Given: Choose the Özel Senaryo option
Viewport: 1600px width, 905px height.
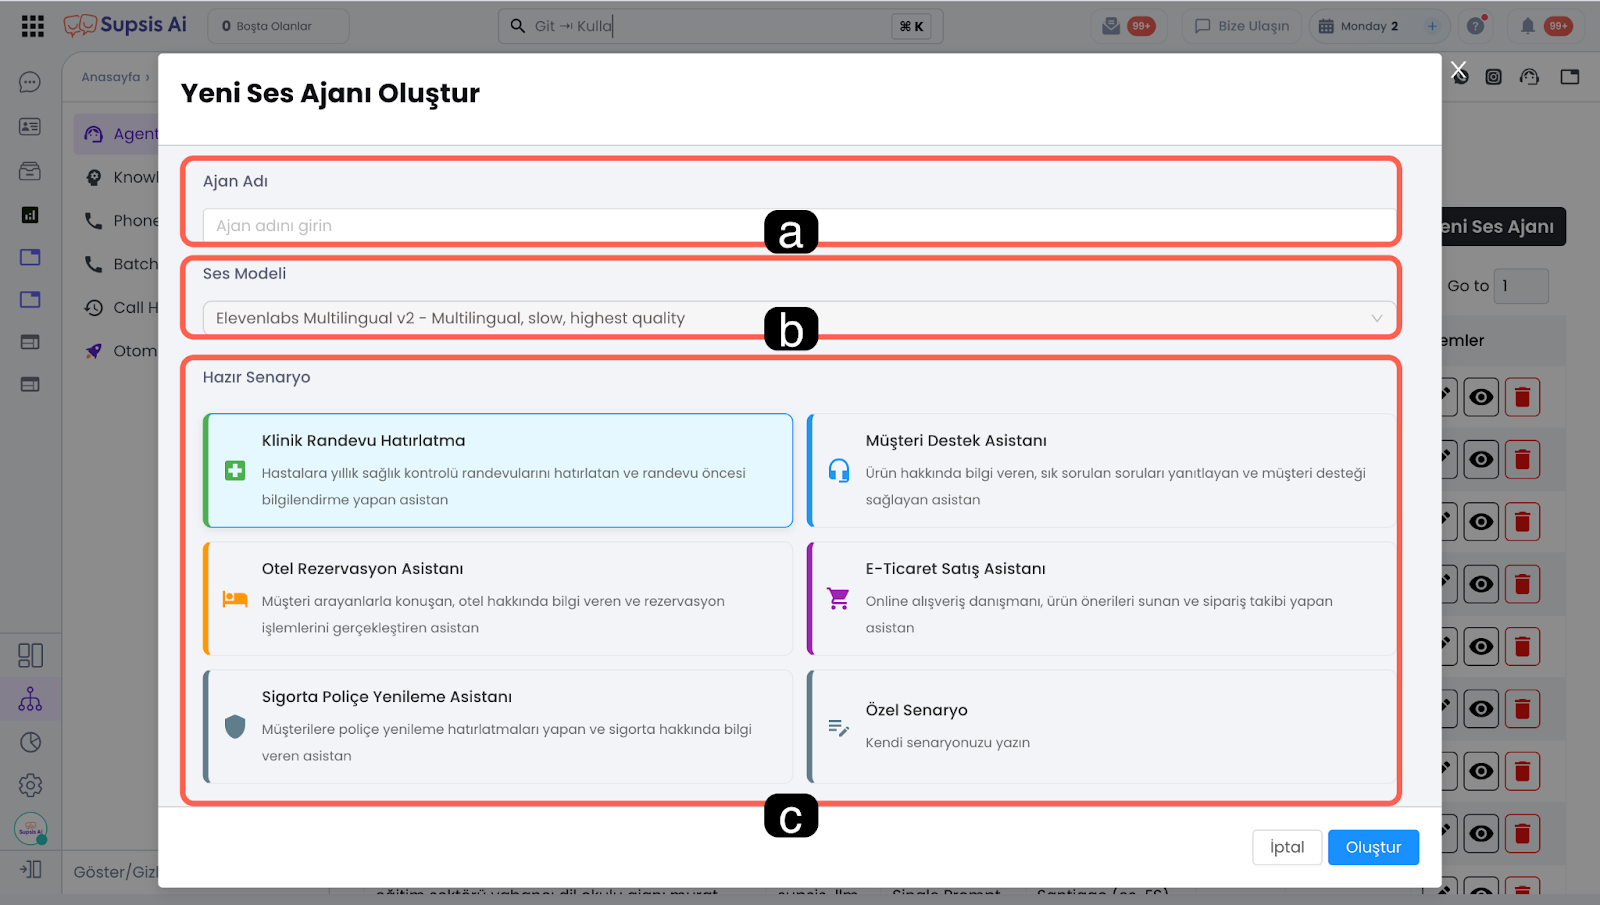Looking at the screenshot, I should coord(1100,726).
